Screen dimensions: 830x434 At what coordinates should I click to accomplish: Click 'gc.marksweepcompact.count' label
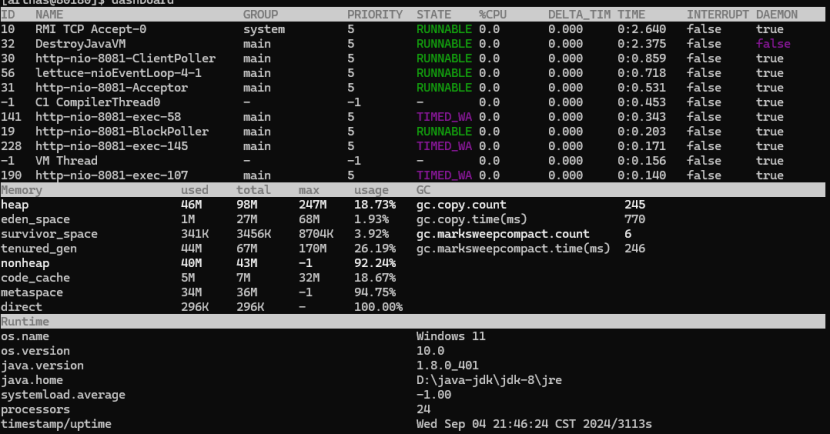(503, 234)
